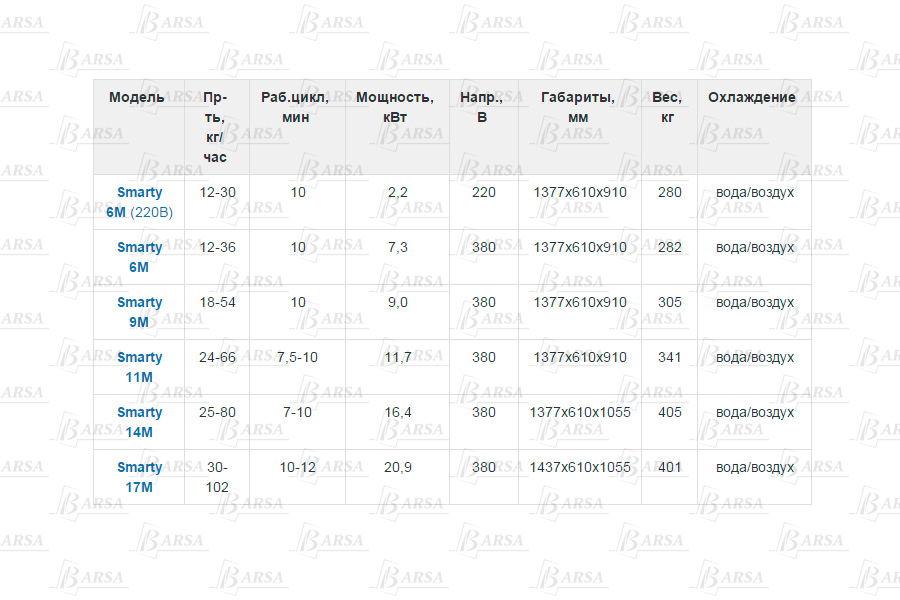Click the Вес, кг column header
The image size is (900, 600).
[667, 107]
